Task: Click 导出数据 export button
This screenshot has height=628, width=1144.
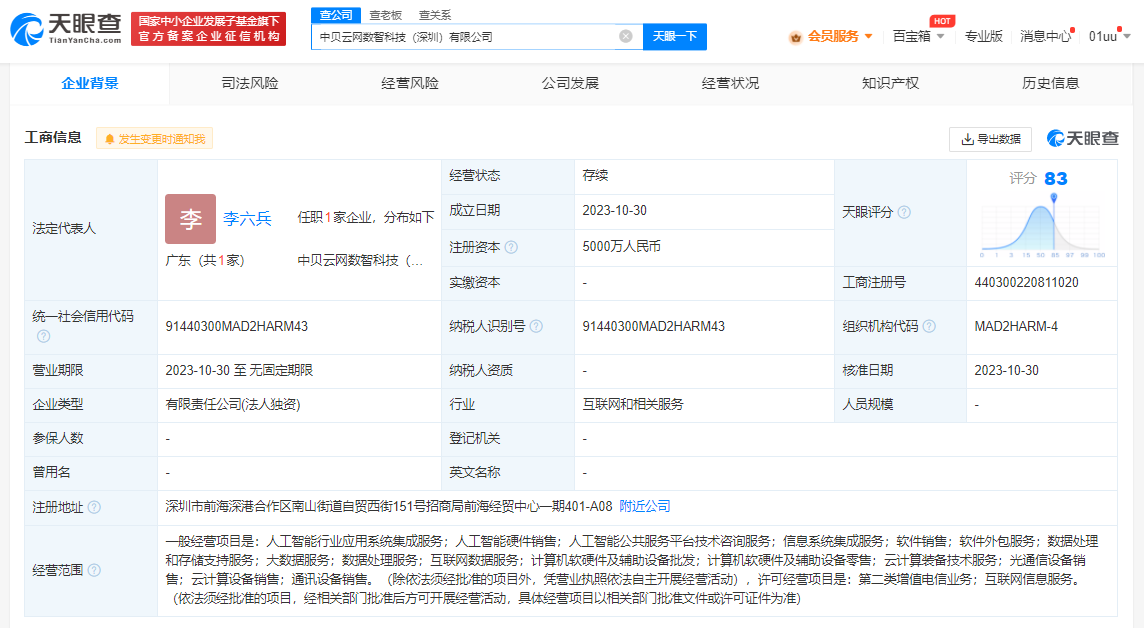Action: (x=990, y=139)
